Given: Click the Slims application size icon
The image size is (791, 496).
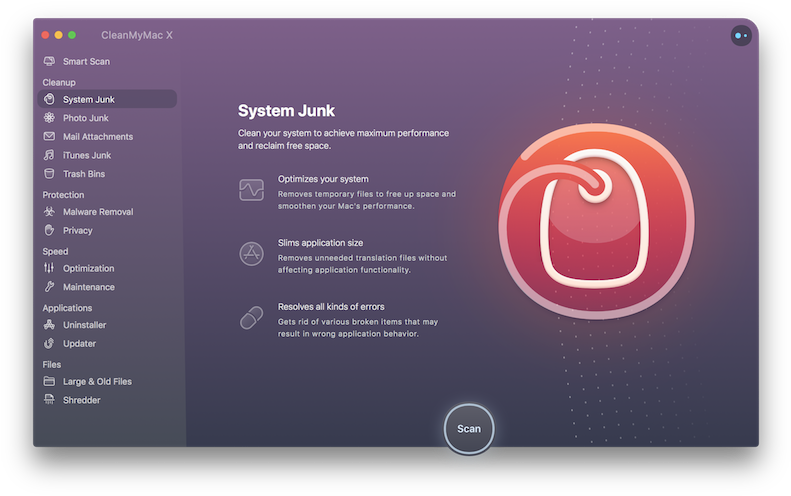Looking at the screenshot, I should click(251, 254).
